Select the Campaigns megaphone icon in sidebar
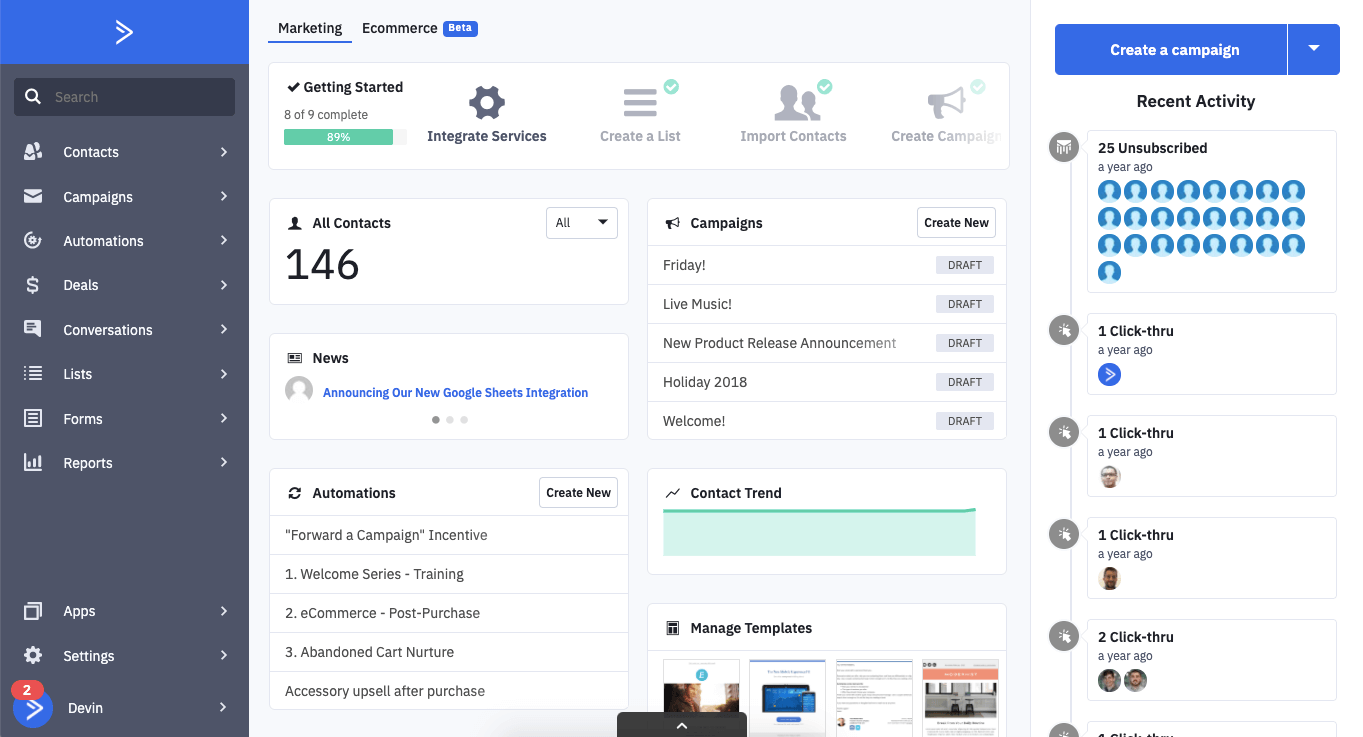The width and height of the screenshot is (1363, 737). pyautogui.click(x=33, y=196)
